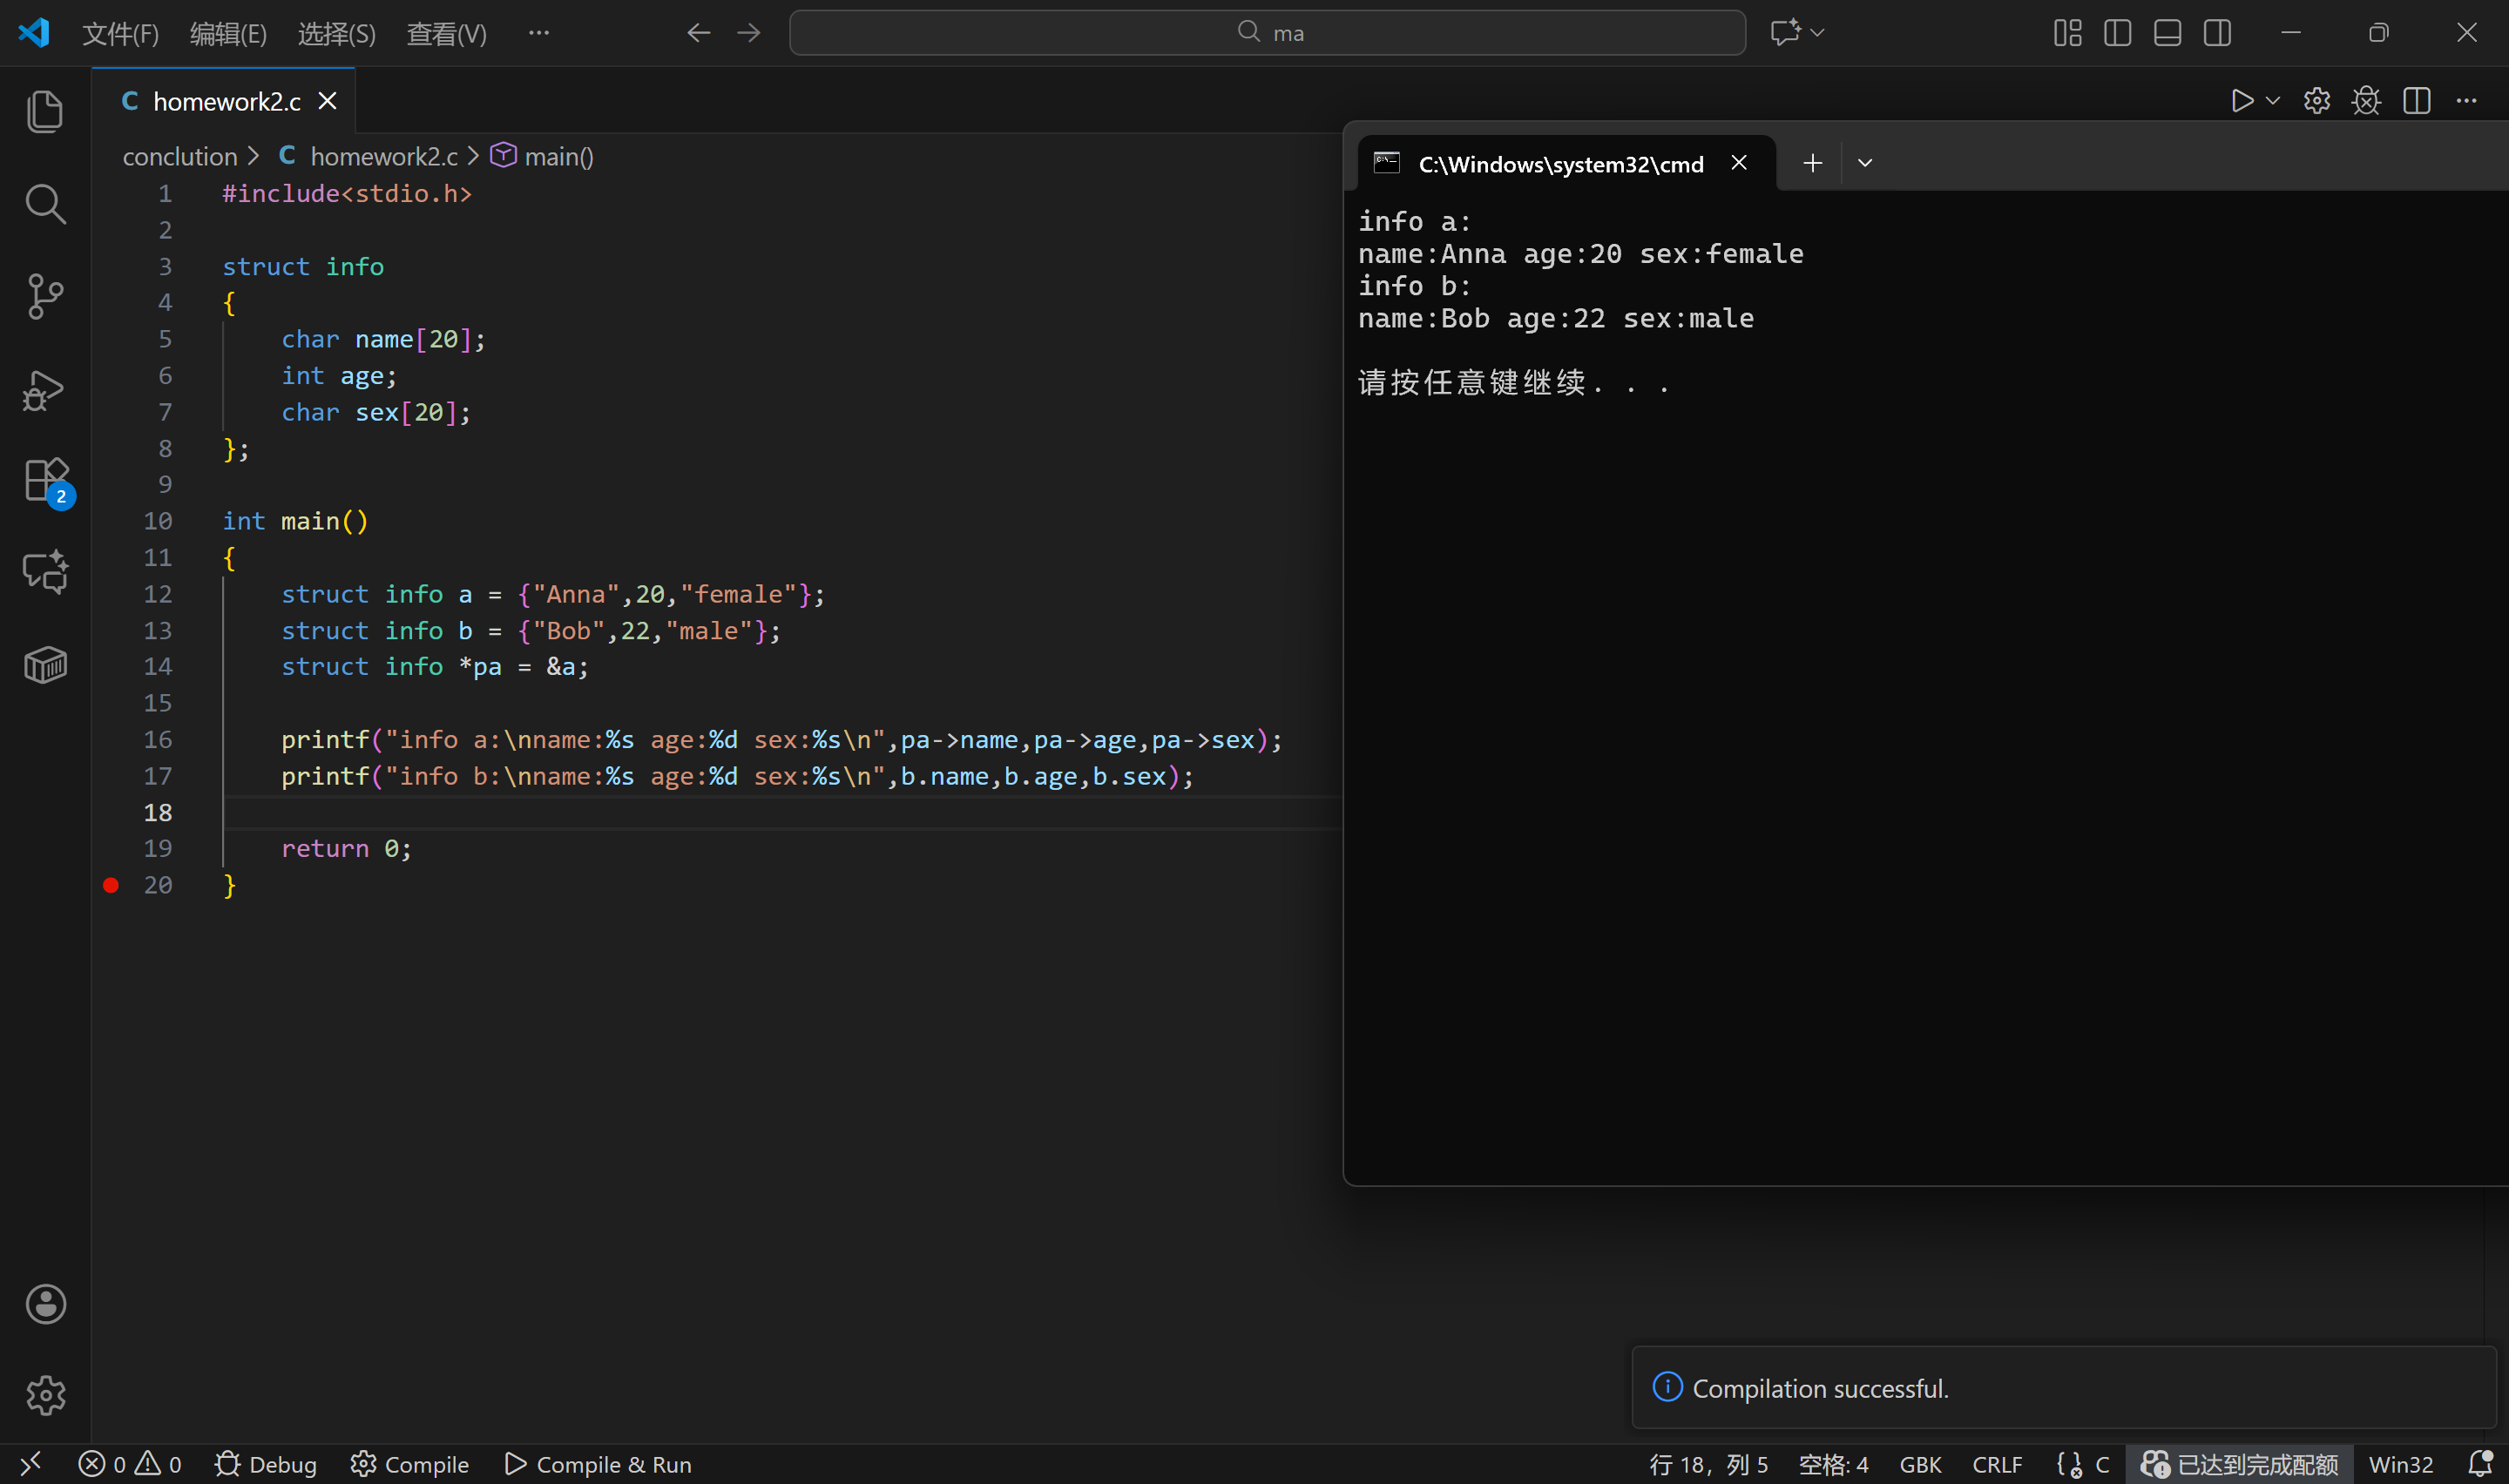Toggle the bottom panel layout button
Viewport: 2509px width, 1484px height.
2167,33
